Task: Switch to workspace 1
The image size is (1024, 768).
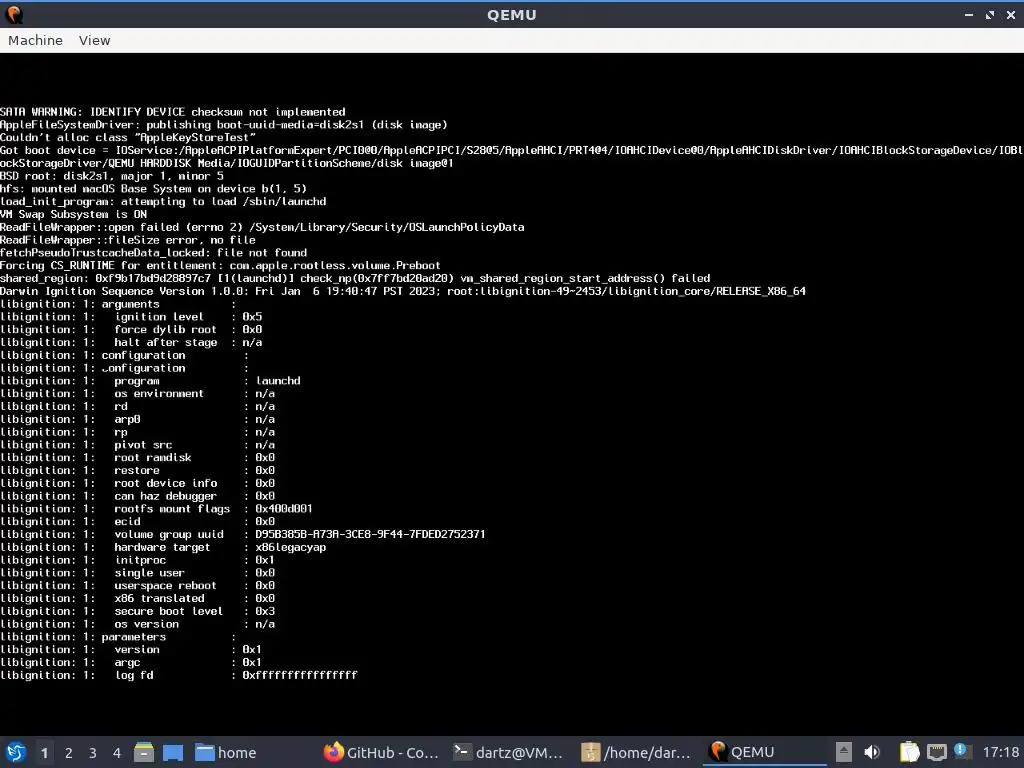Action: point(44,753)
